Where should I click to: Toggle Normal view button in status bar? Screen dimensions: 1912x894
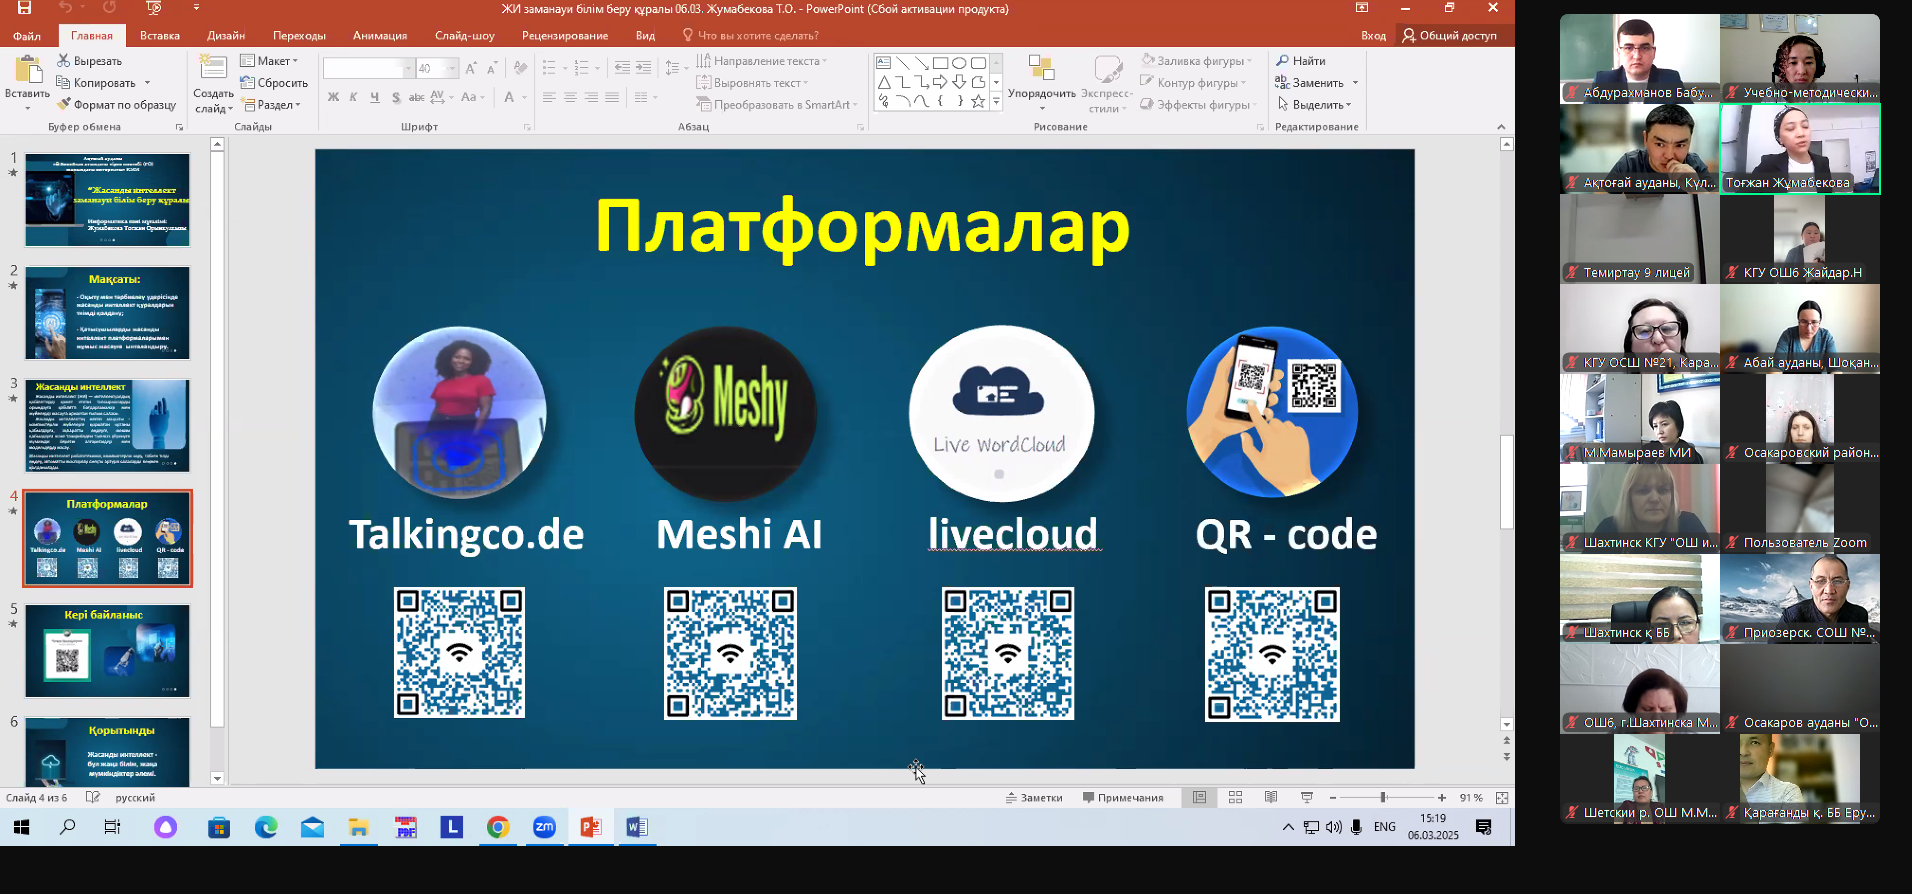tap(1199, 798)
